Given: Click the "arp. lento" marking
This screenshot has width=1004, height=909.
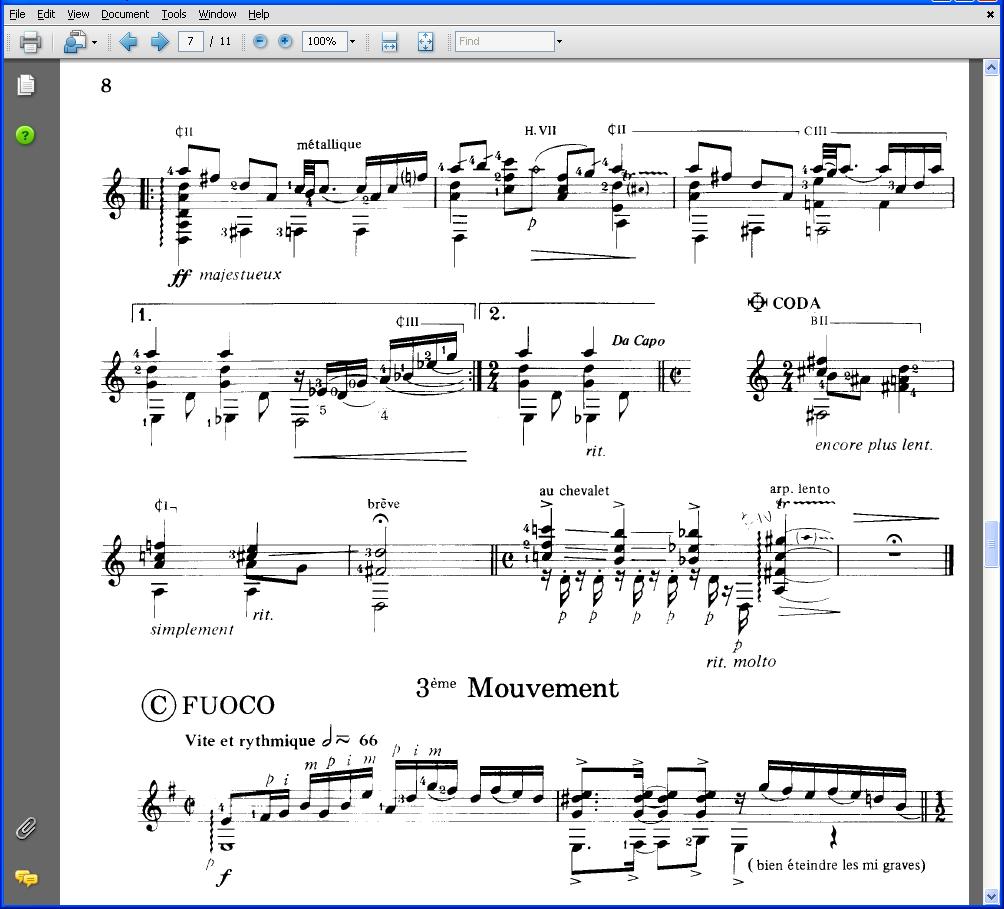Looking at the screenshot, I should coord(800,489).
